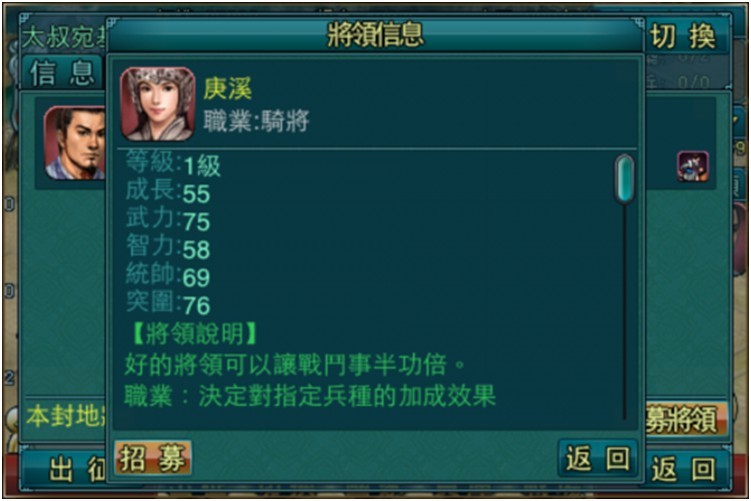Click the 切換 switch button
This screenshot has width=751, height=501.
tap(684, 36)
